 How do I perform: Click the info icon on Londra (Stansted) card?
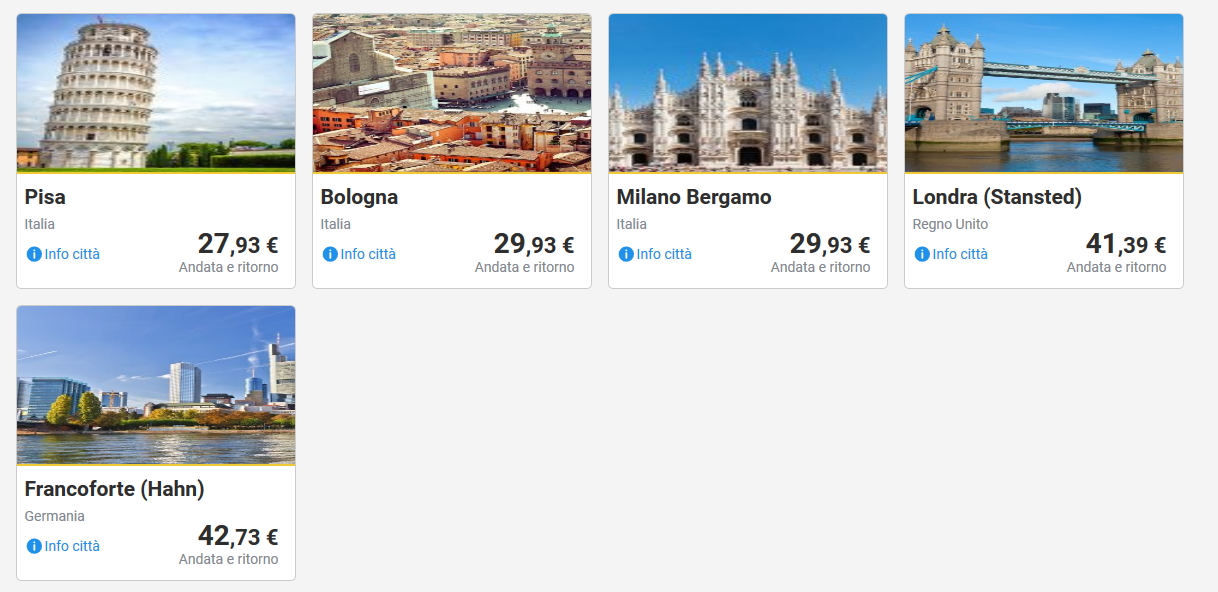point(922,254)
